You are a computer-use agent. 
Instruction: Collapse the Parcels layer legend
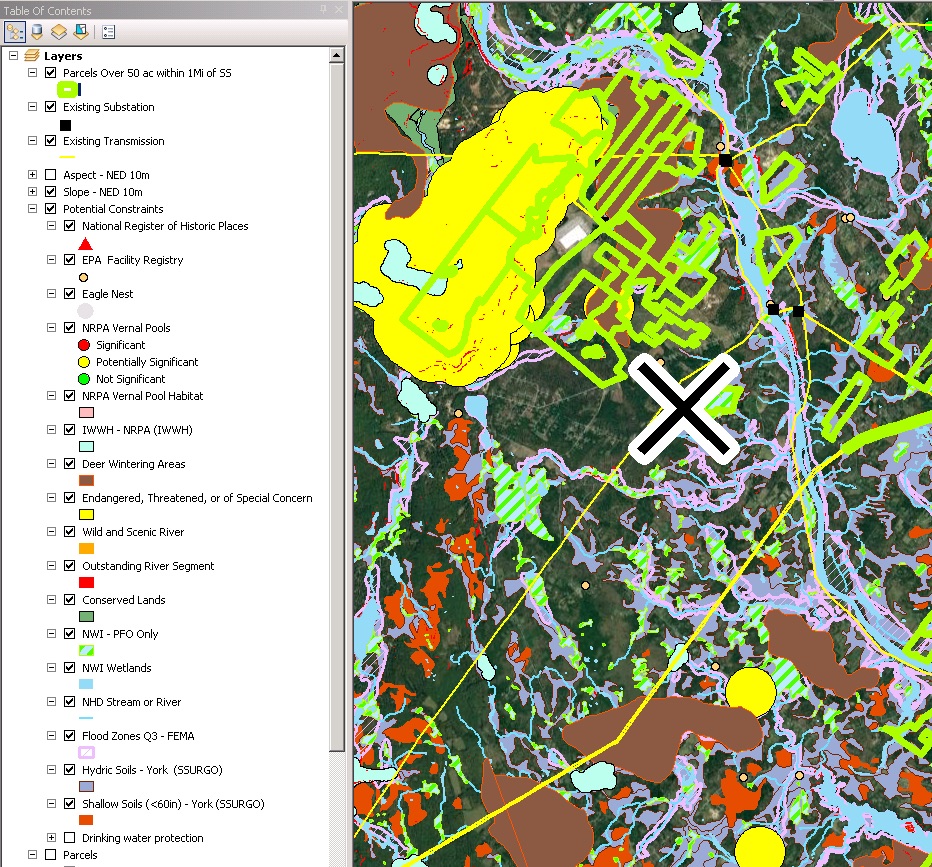point(33,855)
